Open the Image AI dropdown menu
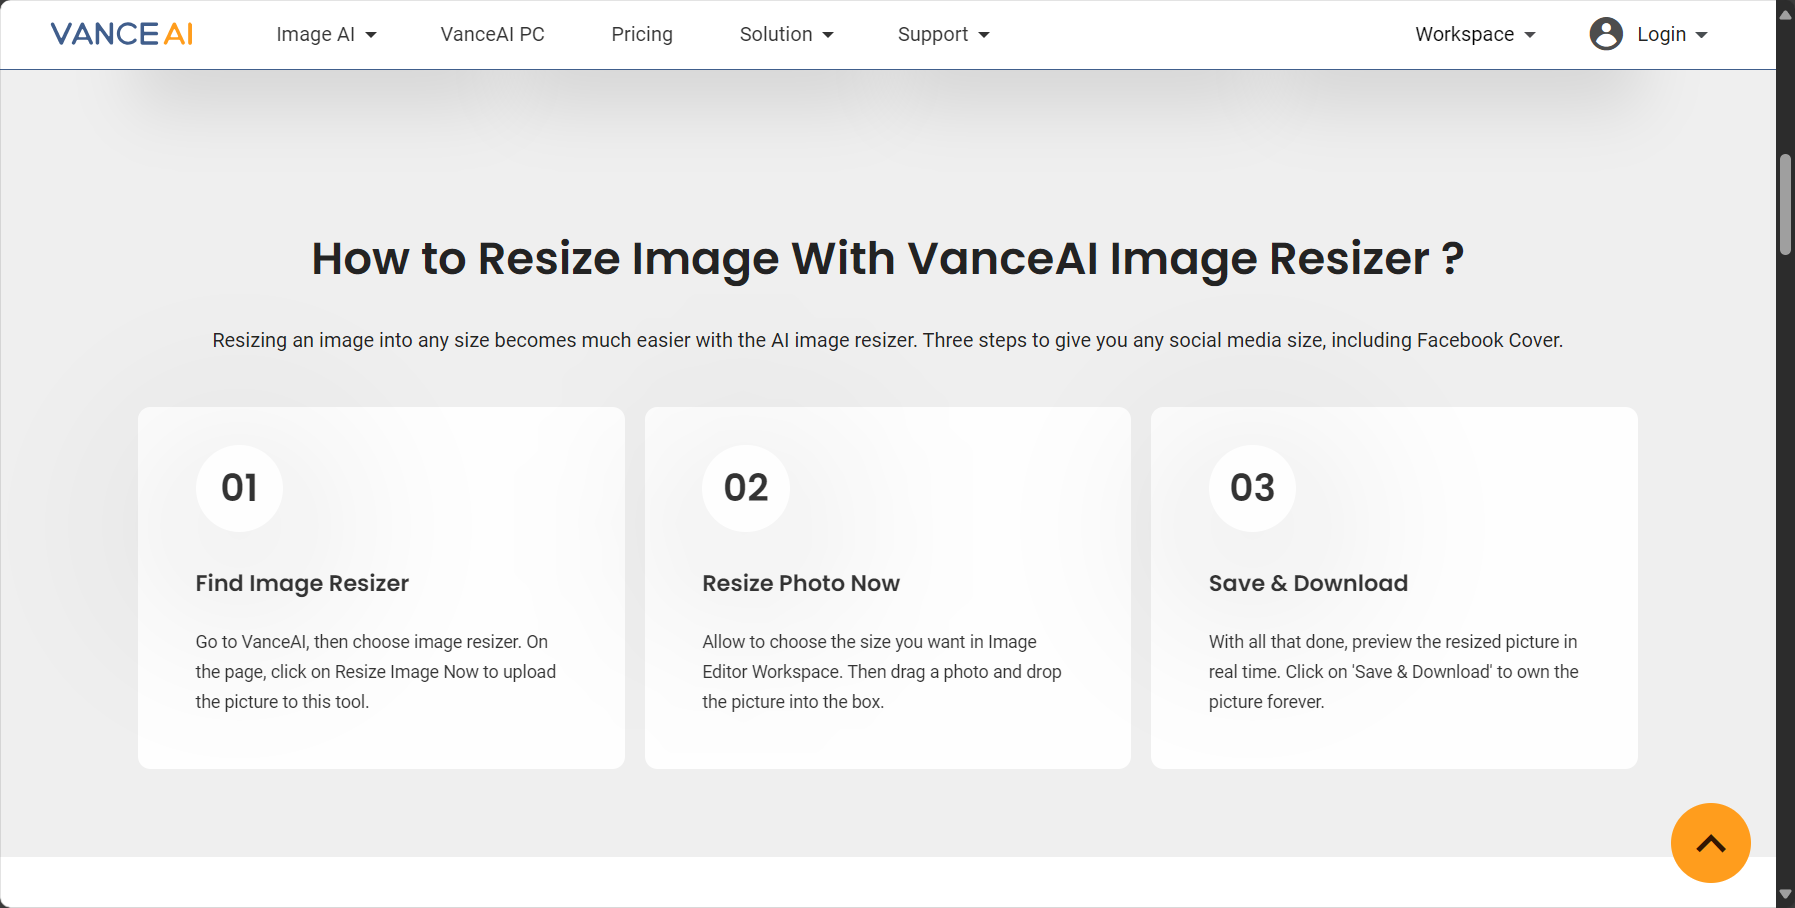1795x908 pixels. [326, 34]
